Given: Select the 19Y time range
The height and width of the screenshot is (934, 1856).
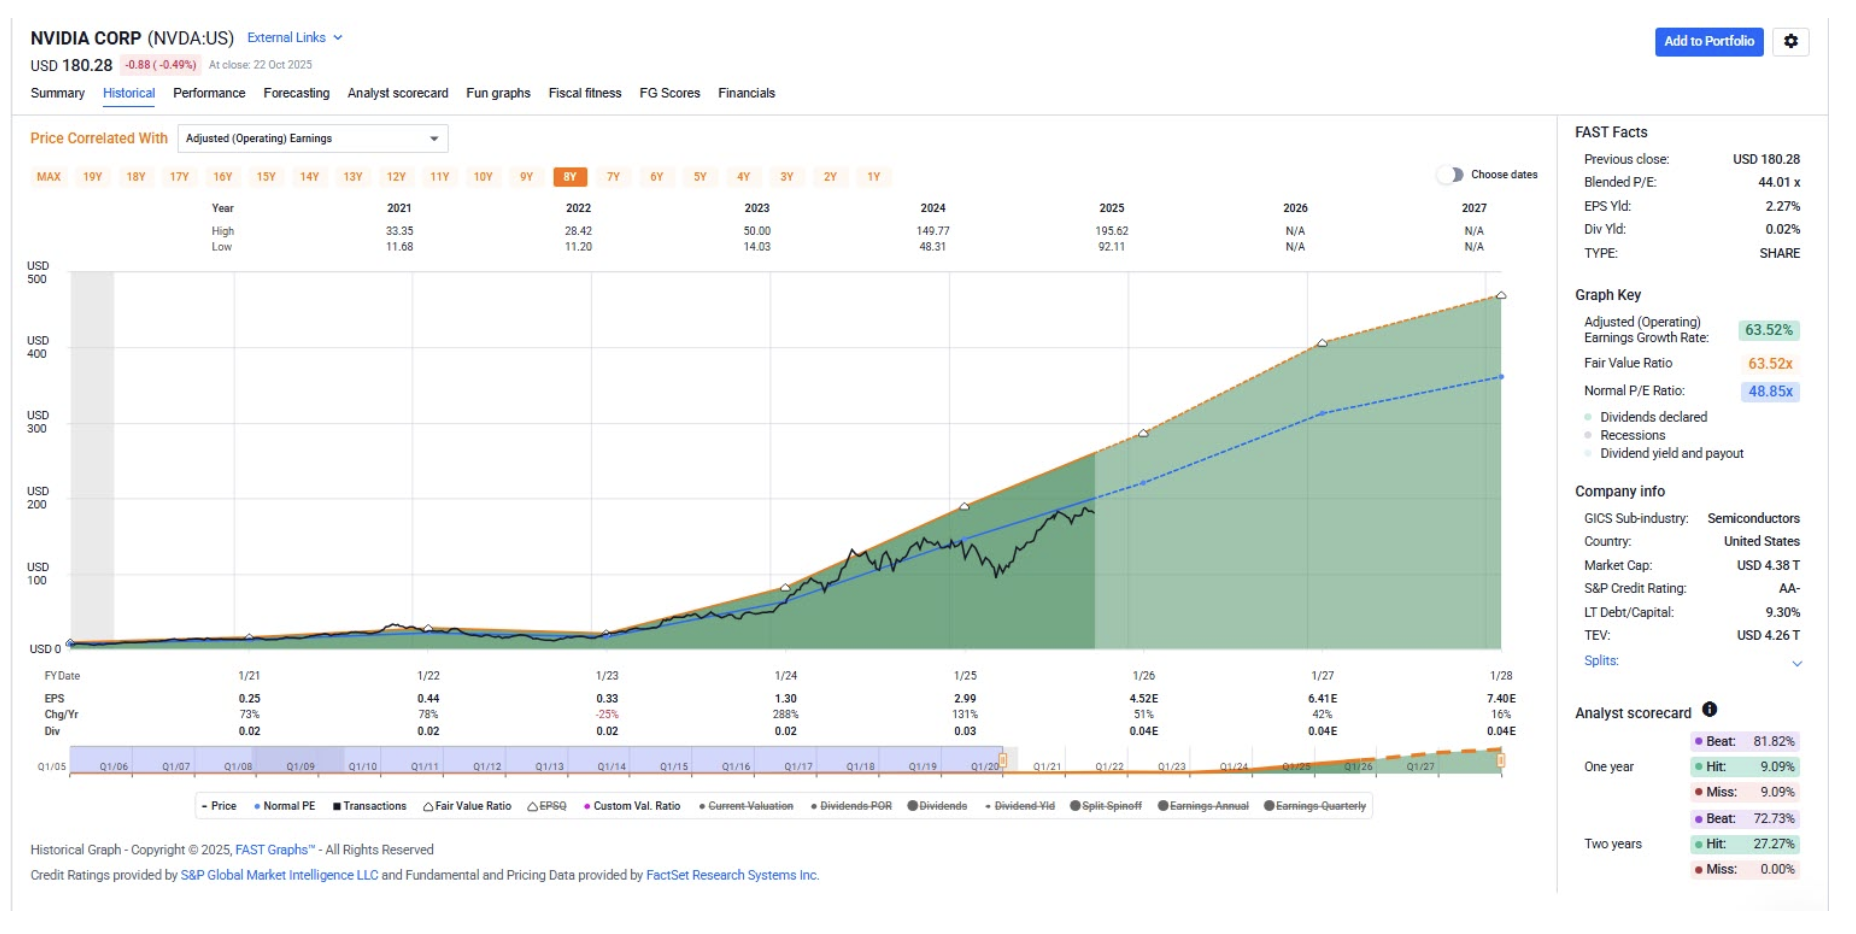Looking at the screenshot, I should [x=93, y=177].
